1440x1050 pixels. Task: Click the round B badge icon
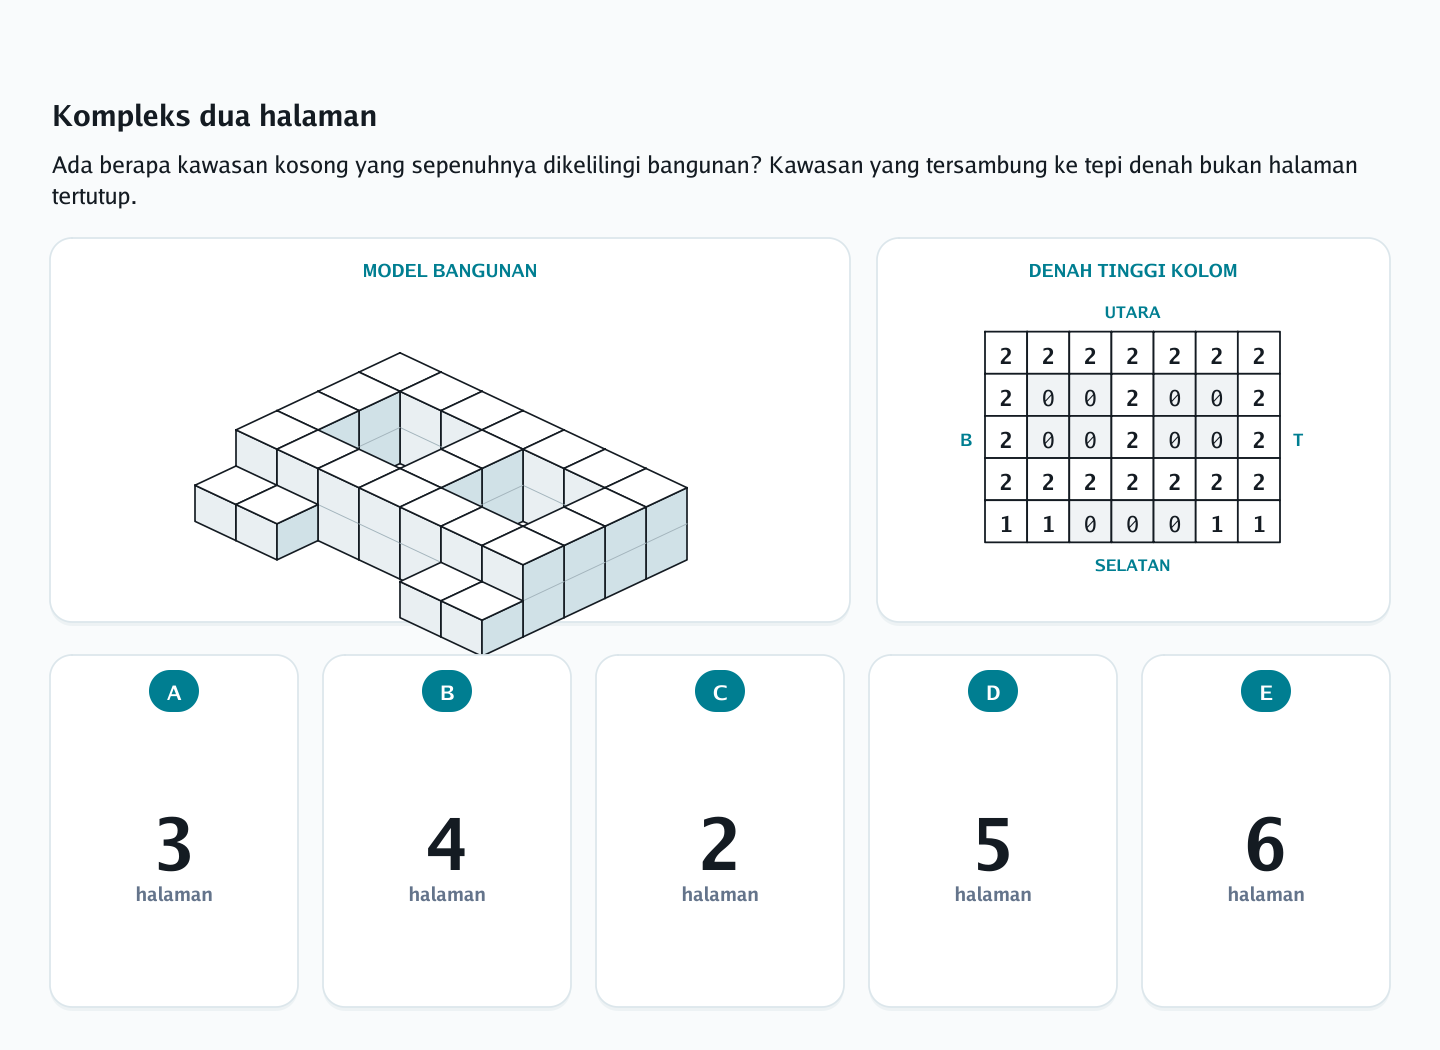point(447,692)
